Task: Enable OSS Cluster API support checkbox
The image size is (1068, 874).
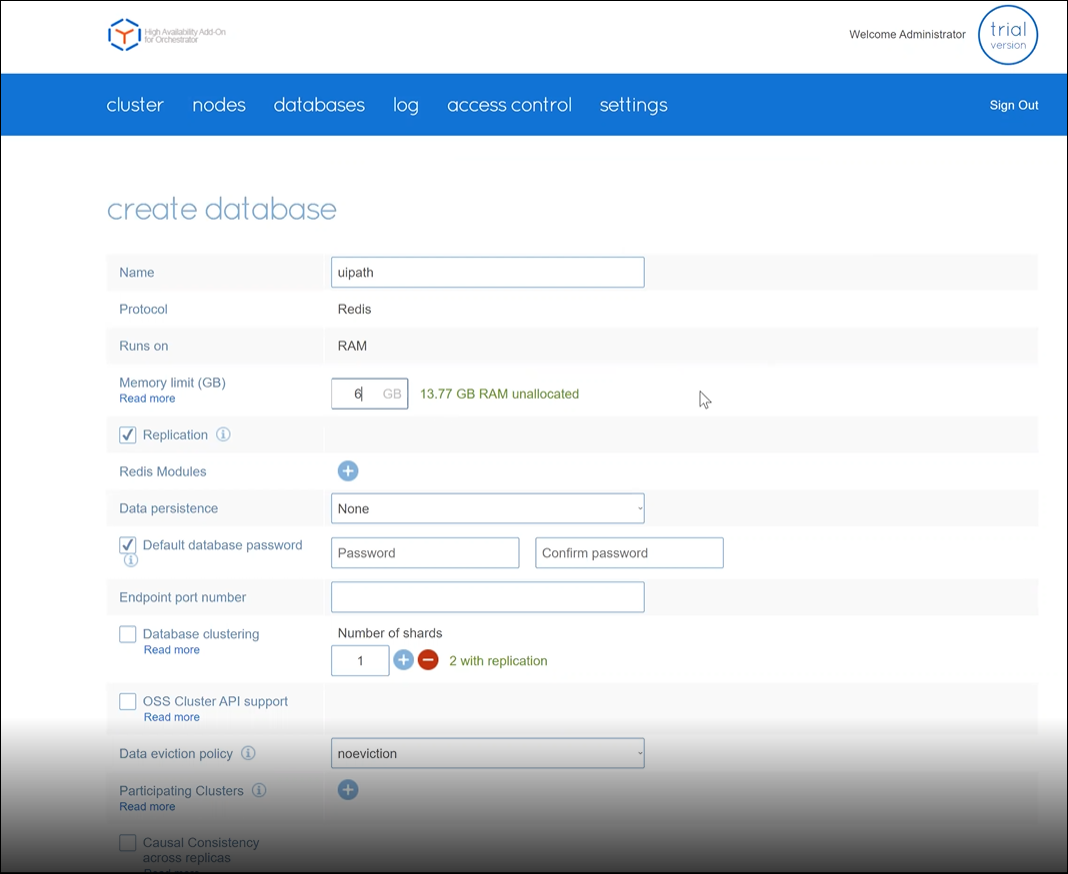Action: click(128, 701)
